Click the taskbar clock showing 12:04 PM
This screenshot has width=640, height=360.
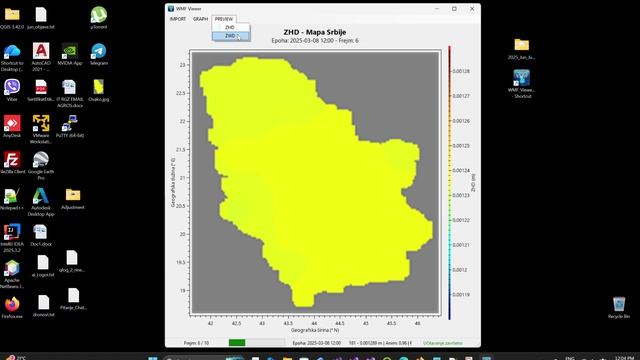tap(624, 358)
